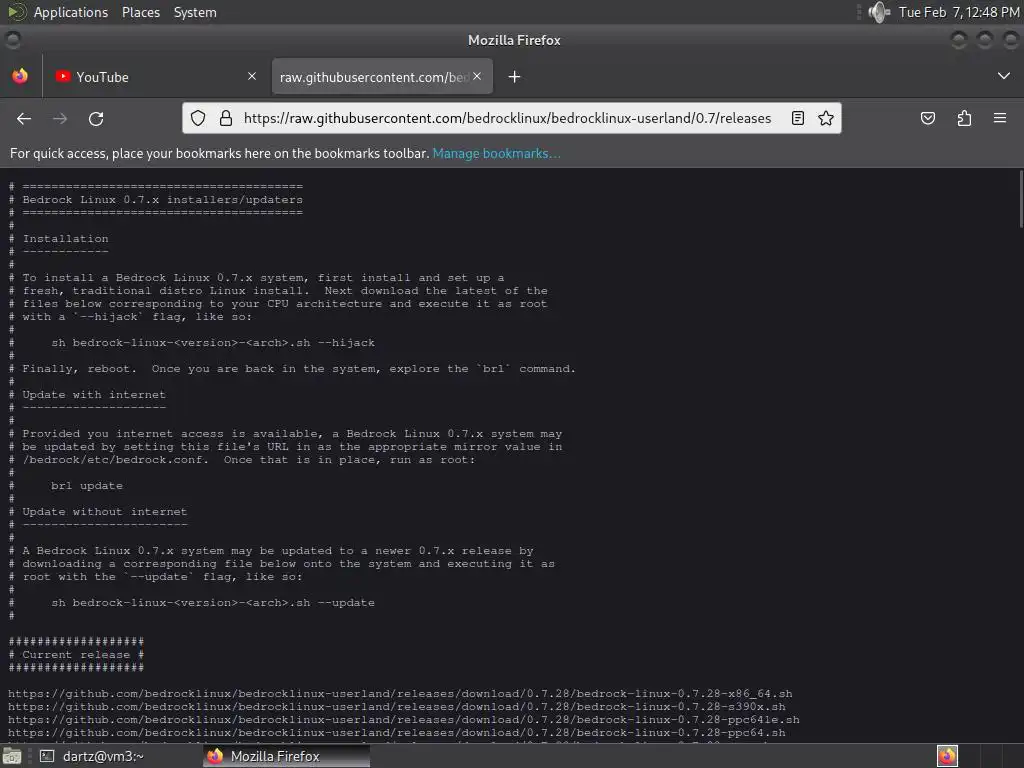Select Mozilla Firefox taskbar button
Image resolution: width=1024 pixels, height=768 pixels.
point(287,756)
